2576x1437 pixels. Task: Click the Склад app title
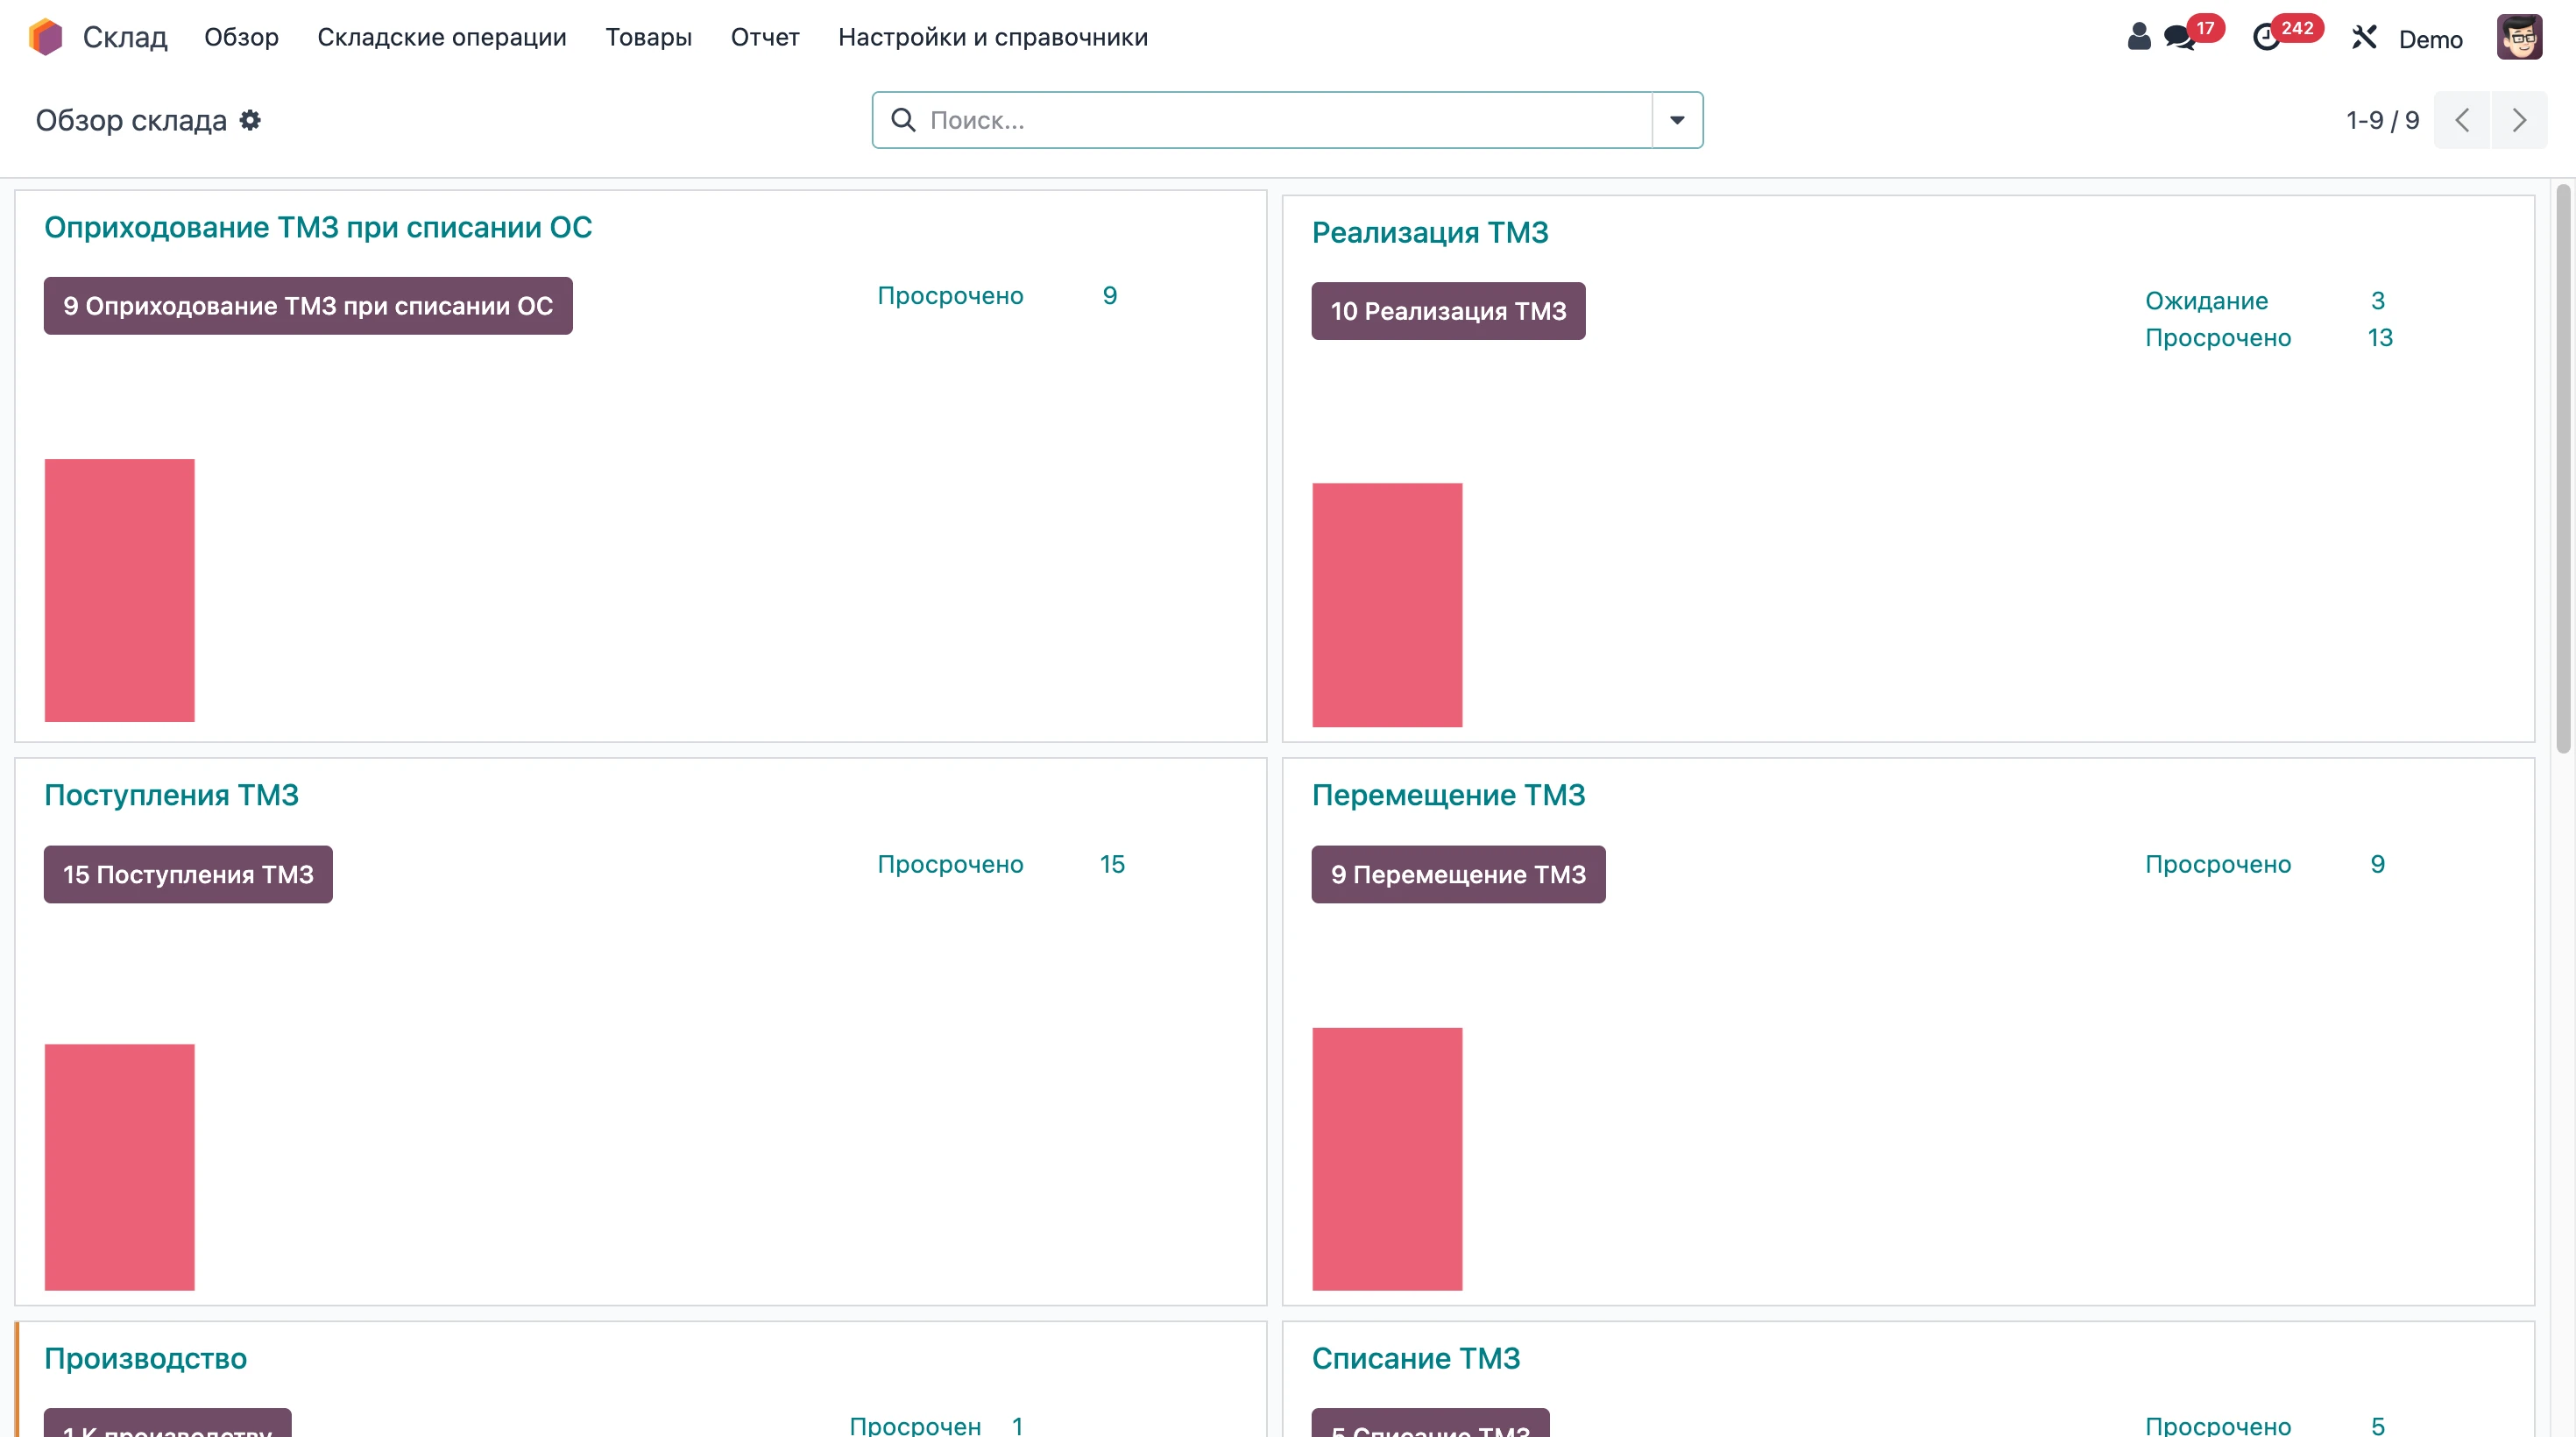pyautogui.click(x=124, y=37)
